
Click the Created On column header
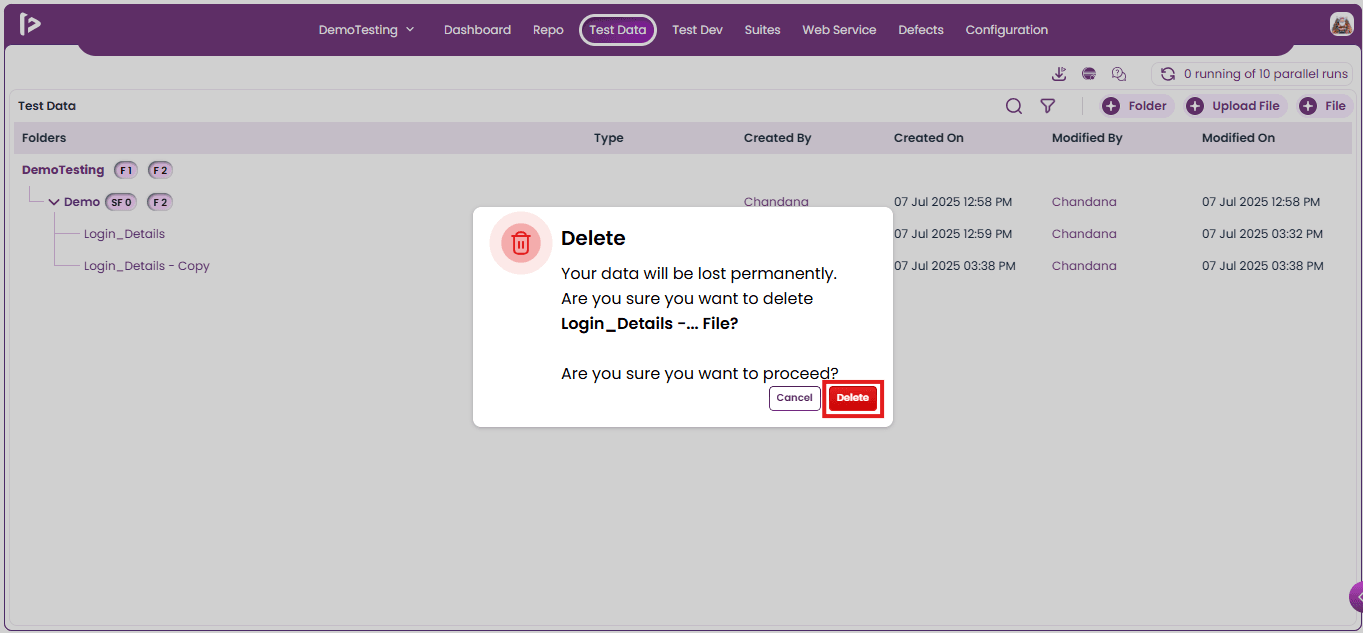(x=928, y=138)
